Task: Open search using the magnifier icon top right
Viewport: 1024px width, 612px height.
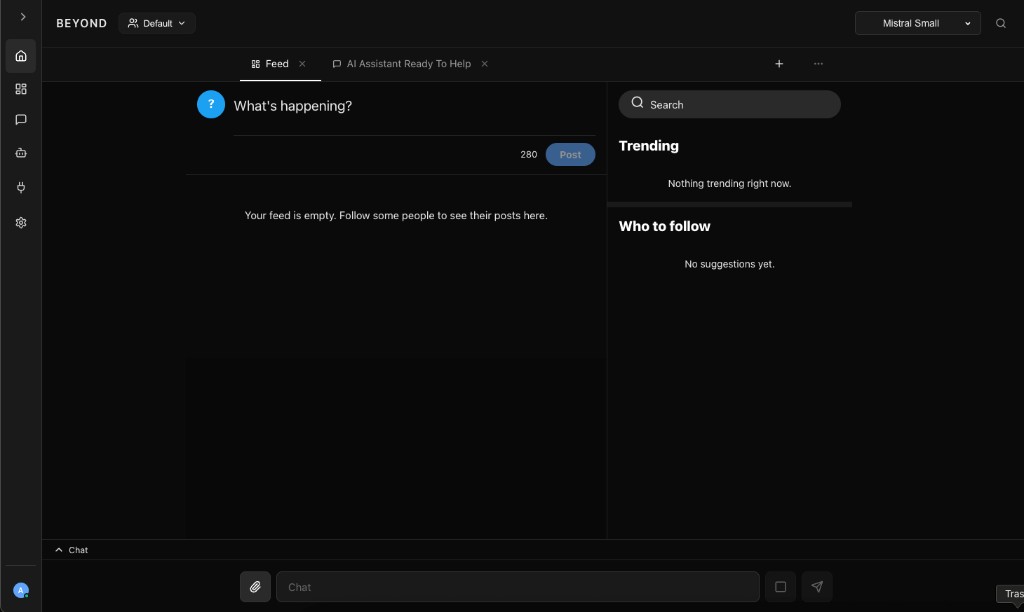Action: coord(1001,22)
